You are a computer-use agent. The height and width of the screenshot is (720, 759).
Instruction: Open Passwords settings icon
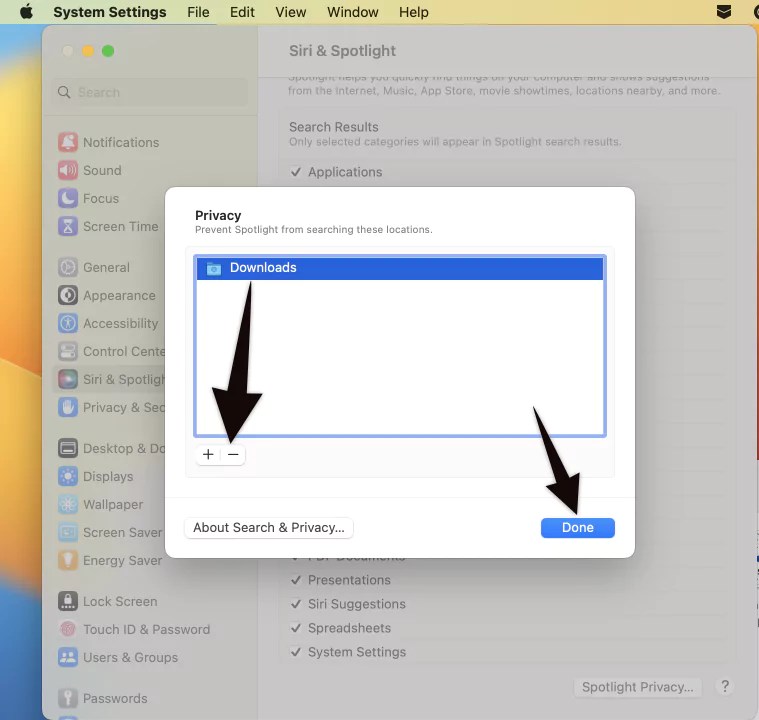(68, 698)
